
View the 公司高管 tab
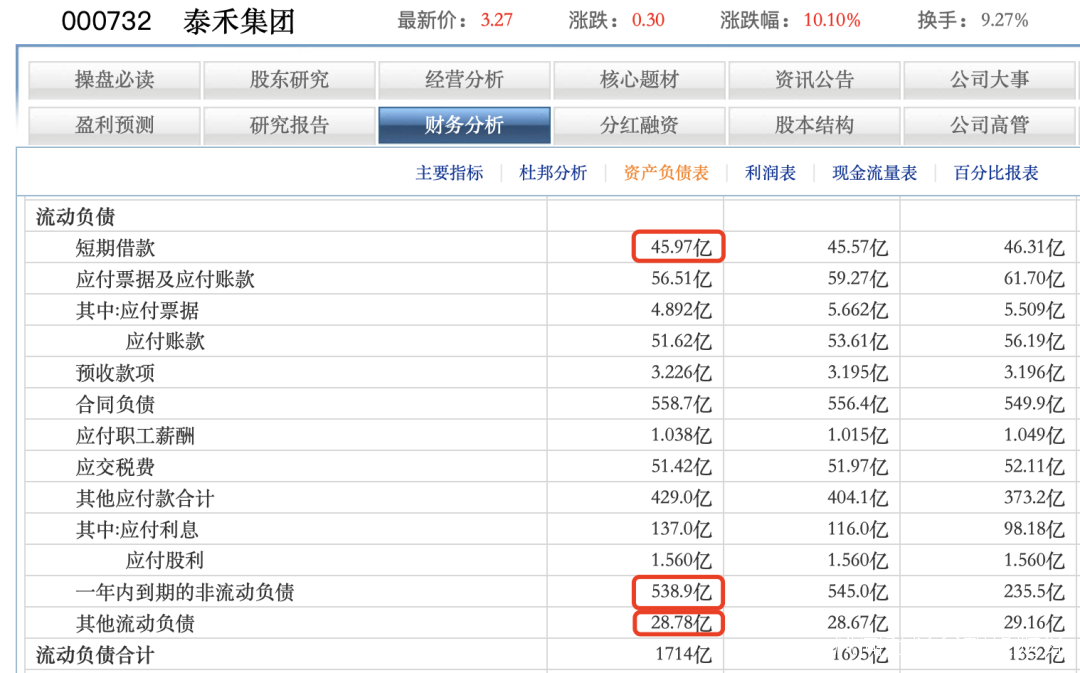pos(990,125)
